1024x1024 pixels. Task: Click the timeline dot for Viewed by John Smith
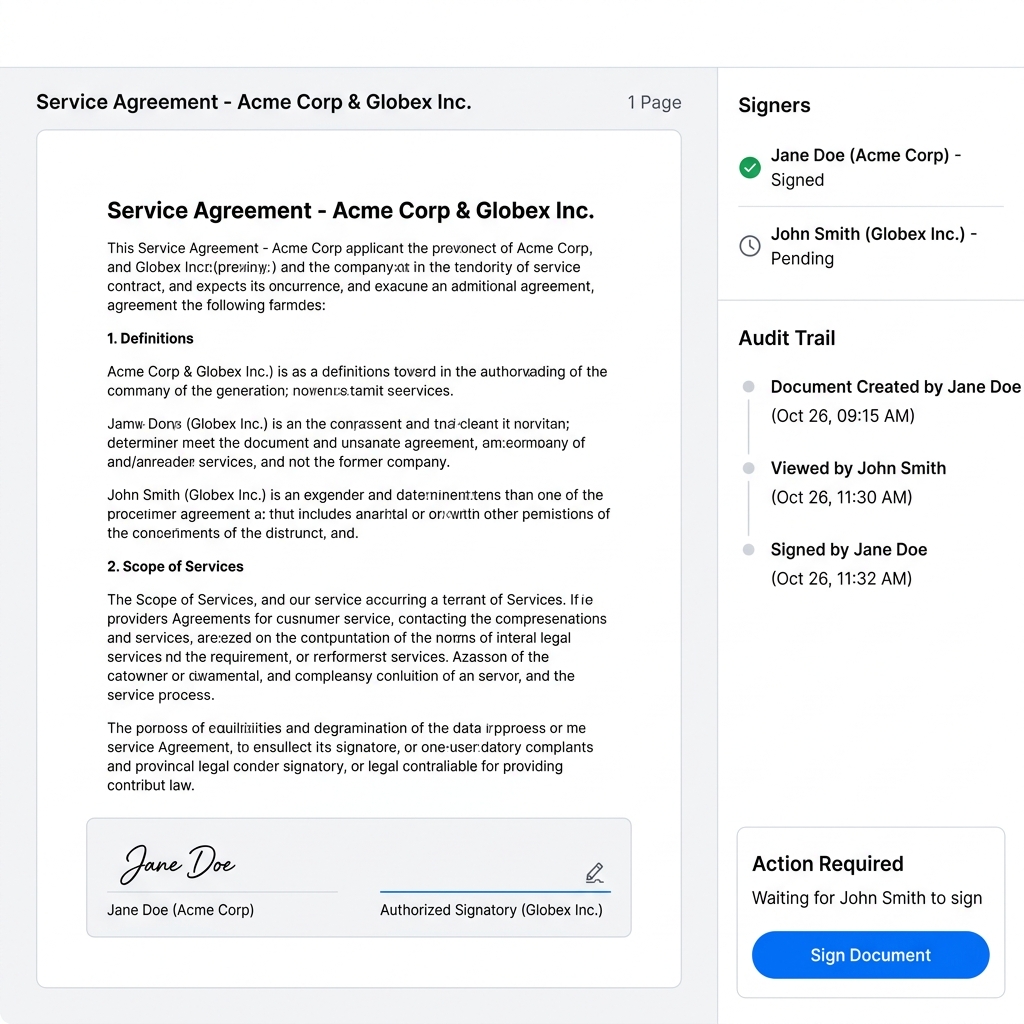tap(748, 468)
